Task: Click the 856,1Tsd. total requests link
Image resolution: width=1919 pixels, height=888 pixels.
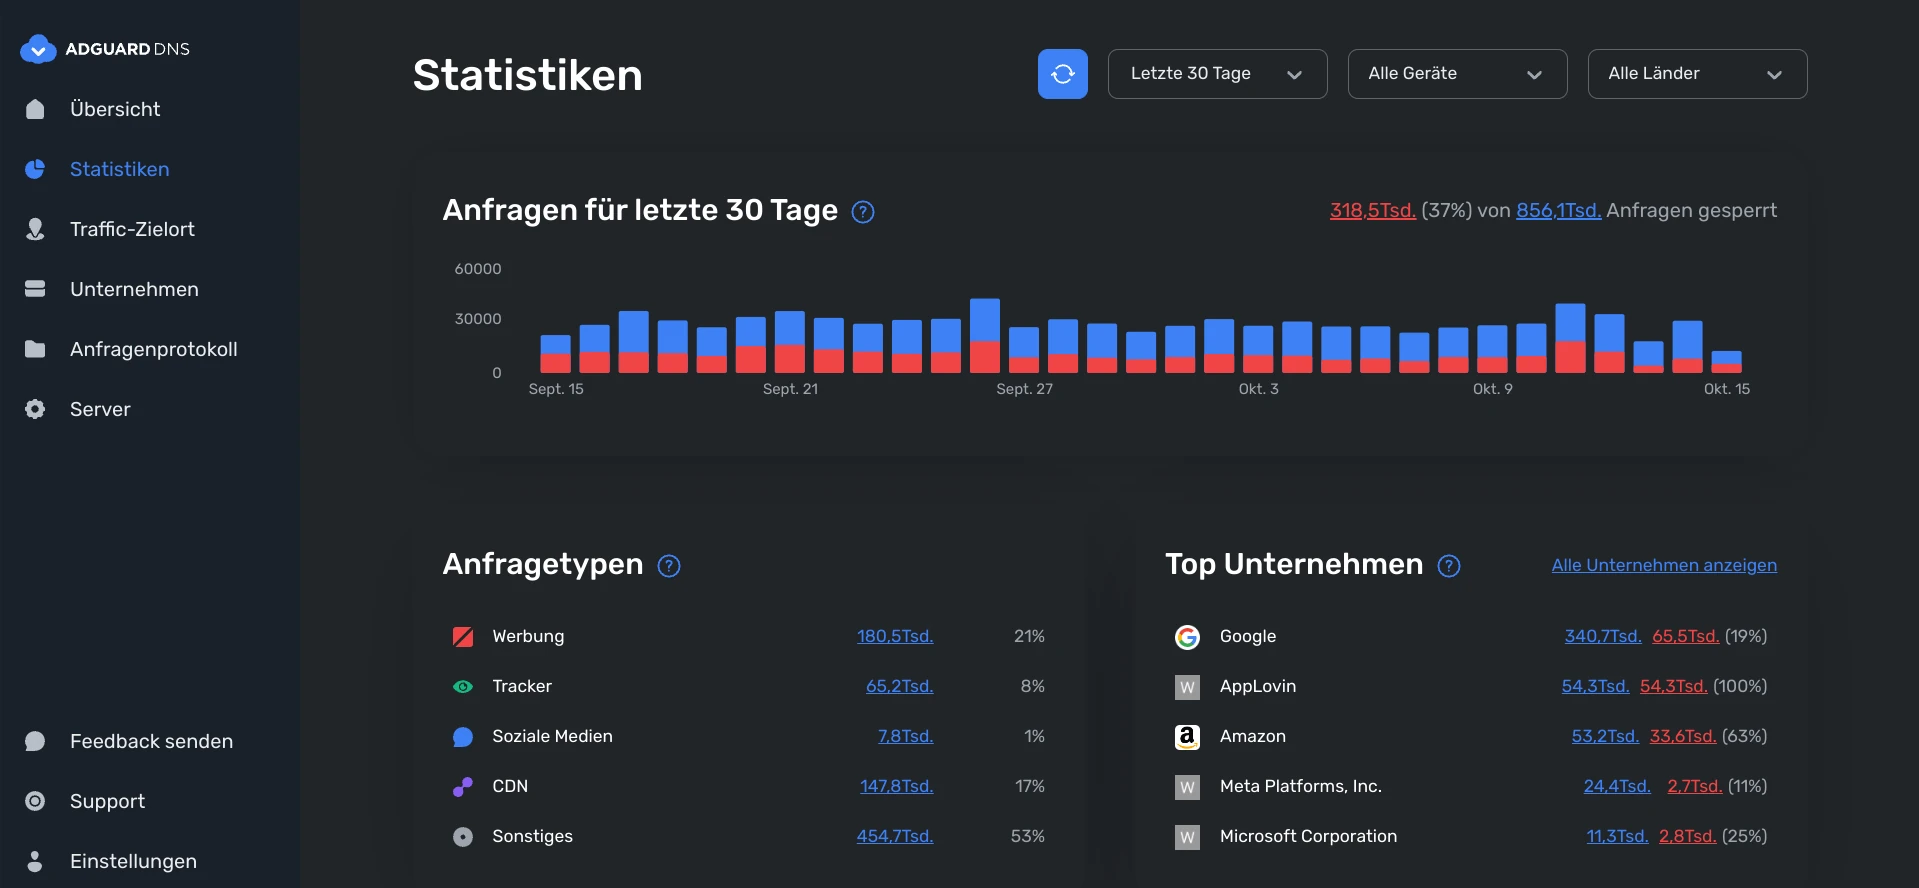Action: [1558, 211]
